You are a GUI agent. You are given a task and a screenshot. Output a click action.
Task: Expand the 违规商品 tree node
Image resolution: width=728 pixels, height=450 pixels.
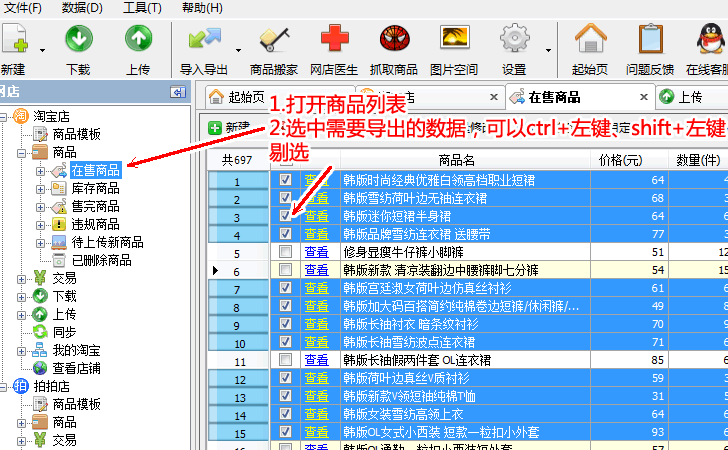coord(40,225)
